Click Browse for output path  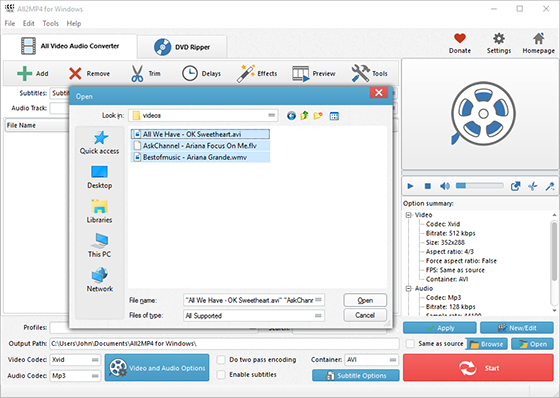click(x=486, y=344)
